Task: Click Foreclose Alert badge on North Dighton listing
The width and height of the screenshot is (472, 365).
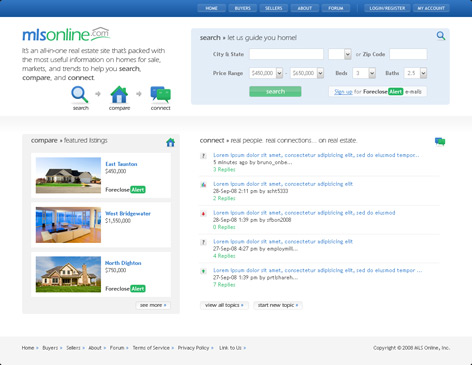Action: coord(125,289)
